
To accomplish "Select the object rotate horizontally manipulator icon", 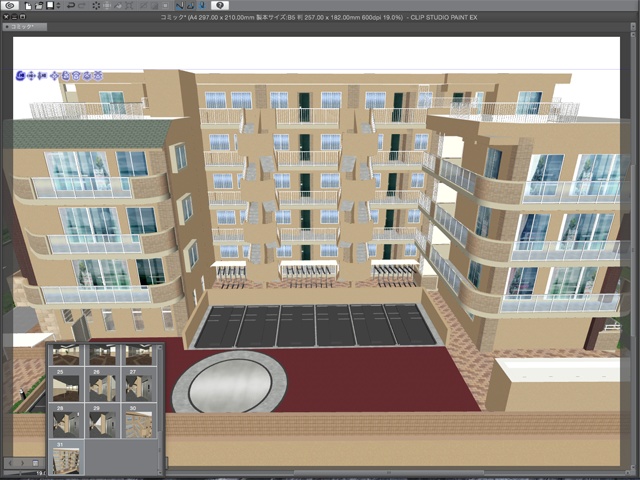I will pyautogui.click(x=76, y=76).
